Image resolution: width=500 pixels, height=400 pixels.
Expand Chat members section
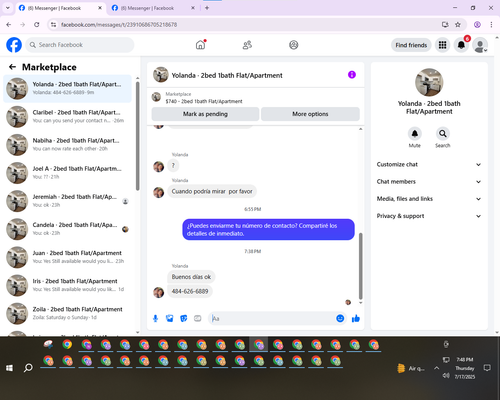point(429,182)
